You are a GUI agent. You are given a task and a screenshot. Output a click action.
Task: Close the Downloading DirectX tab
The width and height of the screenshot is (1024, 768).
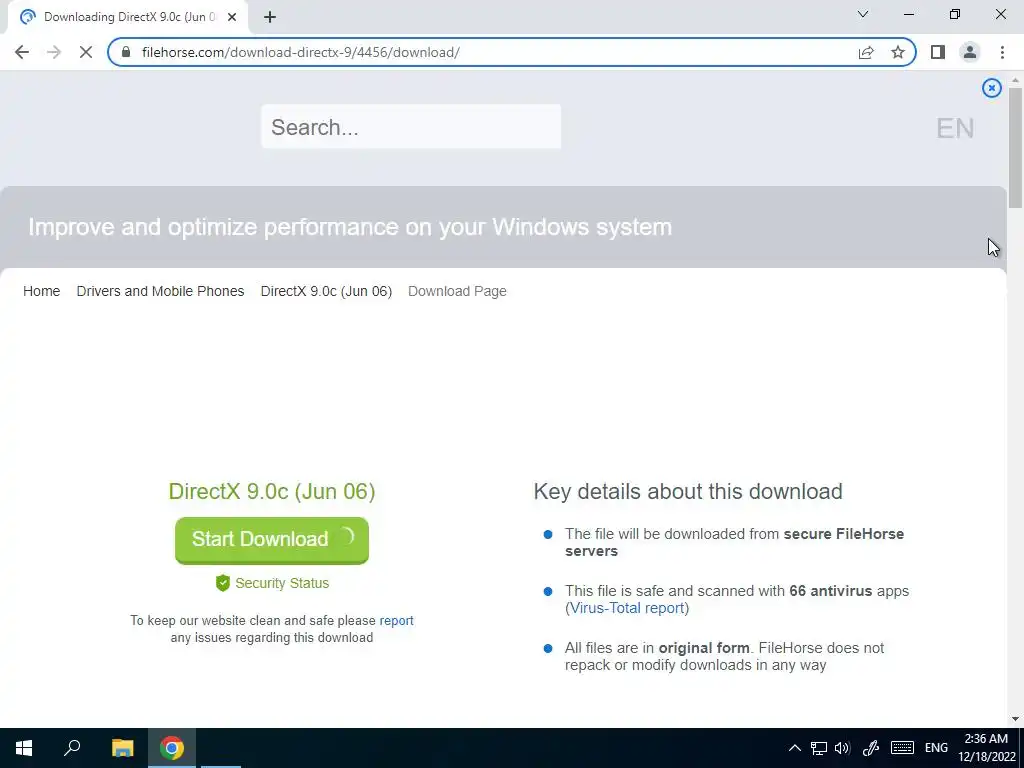tap(232, 17)
